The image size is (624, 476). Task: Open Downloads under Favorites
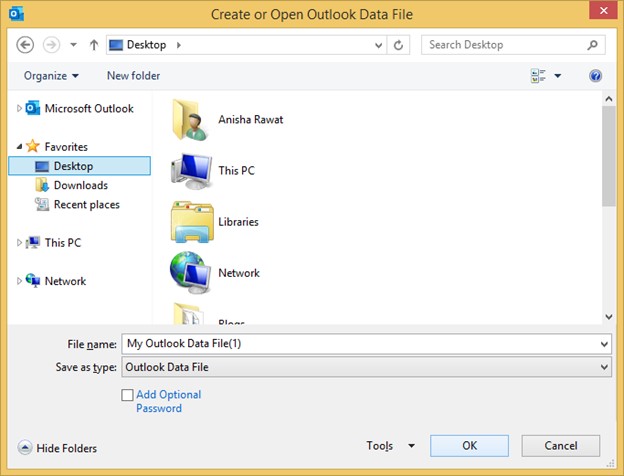pos(72,185)
